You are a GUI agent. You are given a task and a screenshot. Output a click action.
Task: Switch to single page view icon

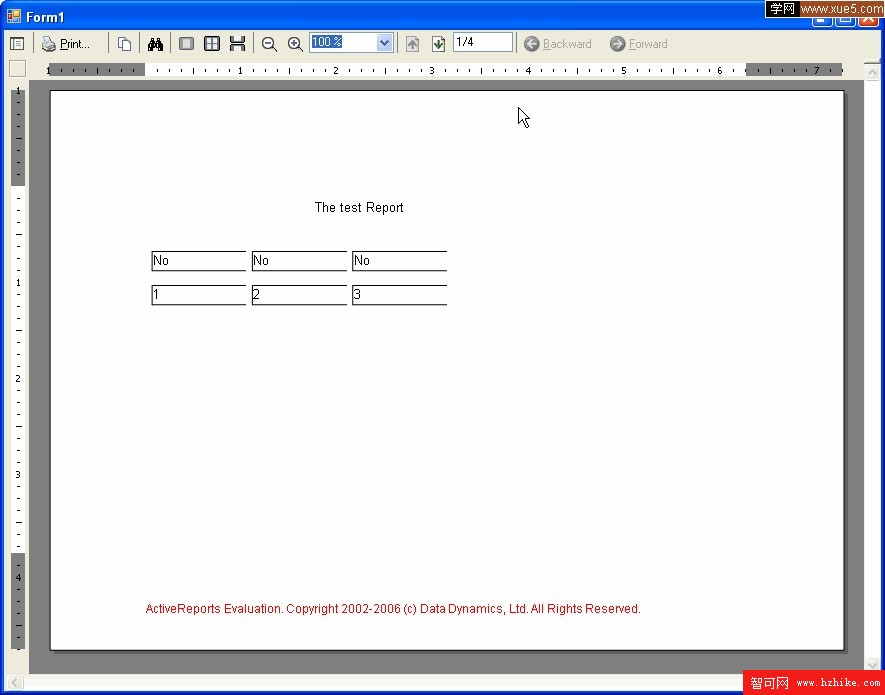tap(186, 43)
